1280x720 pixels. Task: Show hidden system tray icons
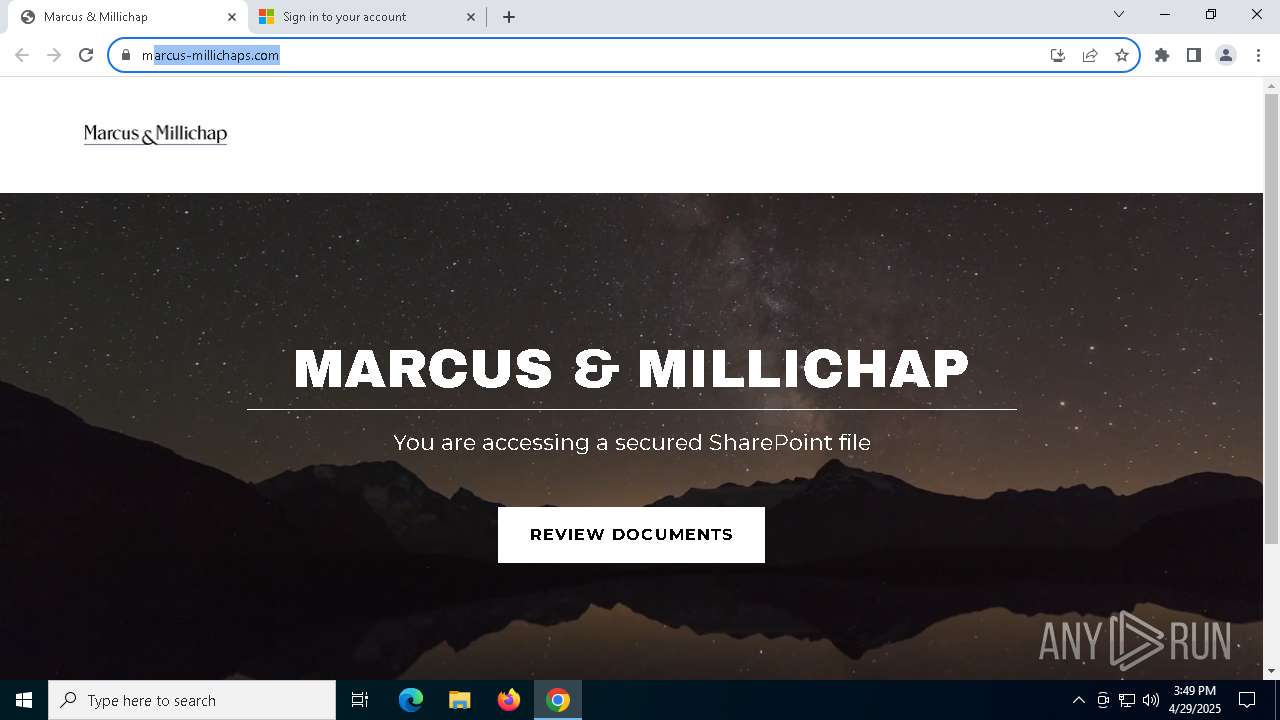[x=1078, y=700]
